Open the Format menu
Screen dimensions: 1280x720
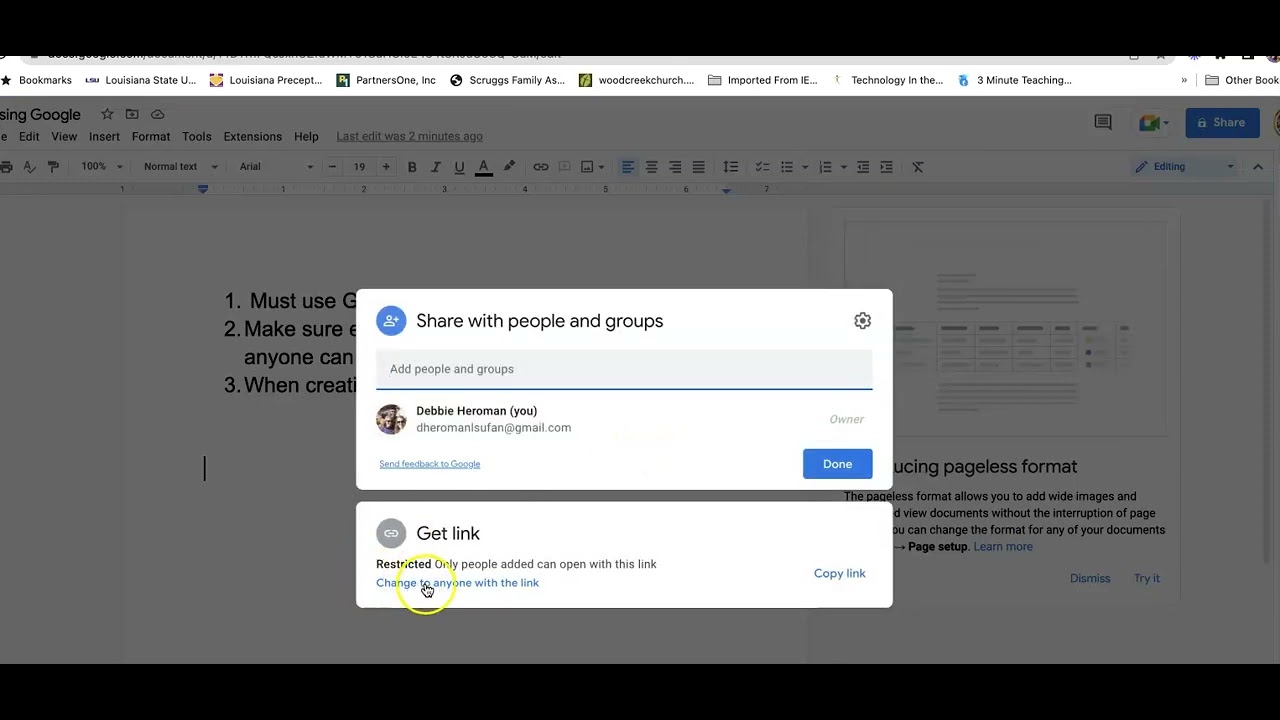(x=151, y=137)
